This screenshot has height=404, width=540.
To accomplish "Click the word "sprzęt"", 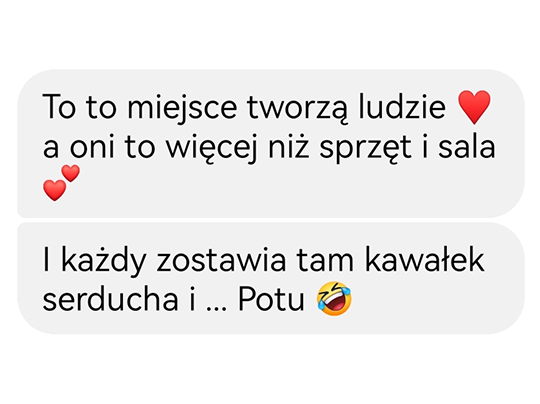I will [x=365, y=149].
